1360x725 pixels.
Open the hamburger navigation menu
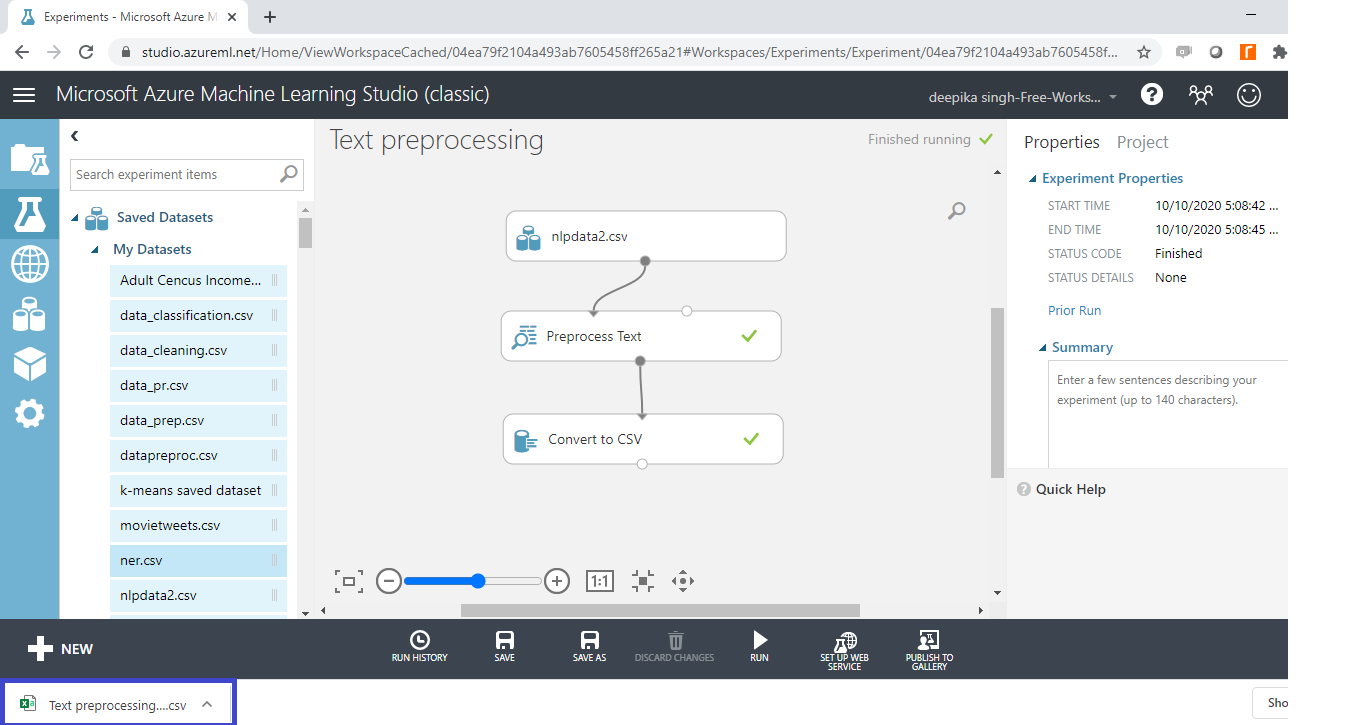(24, 95)
